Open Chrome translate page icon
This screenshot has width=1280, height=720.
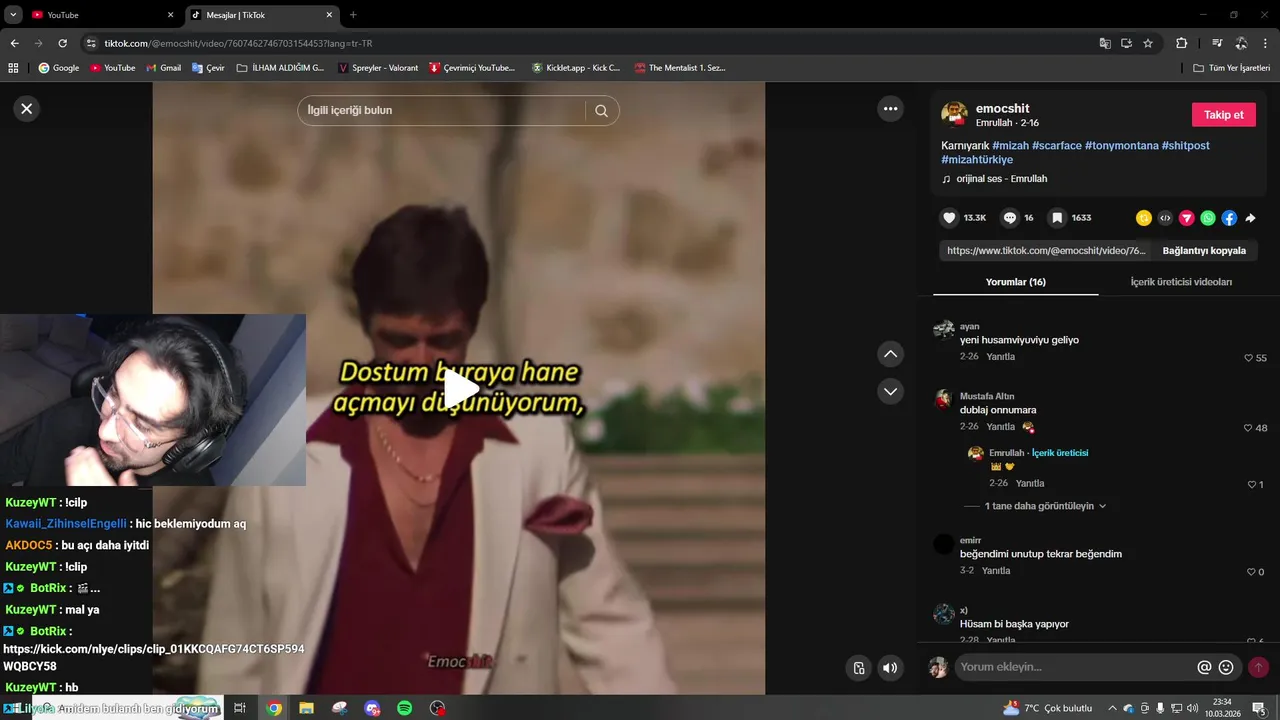tap(1105, 43)
